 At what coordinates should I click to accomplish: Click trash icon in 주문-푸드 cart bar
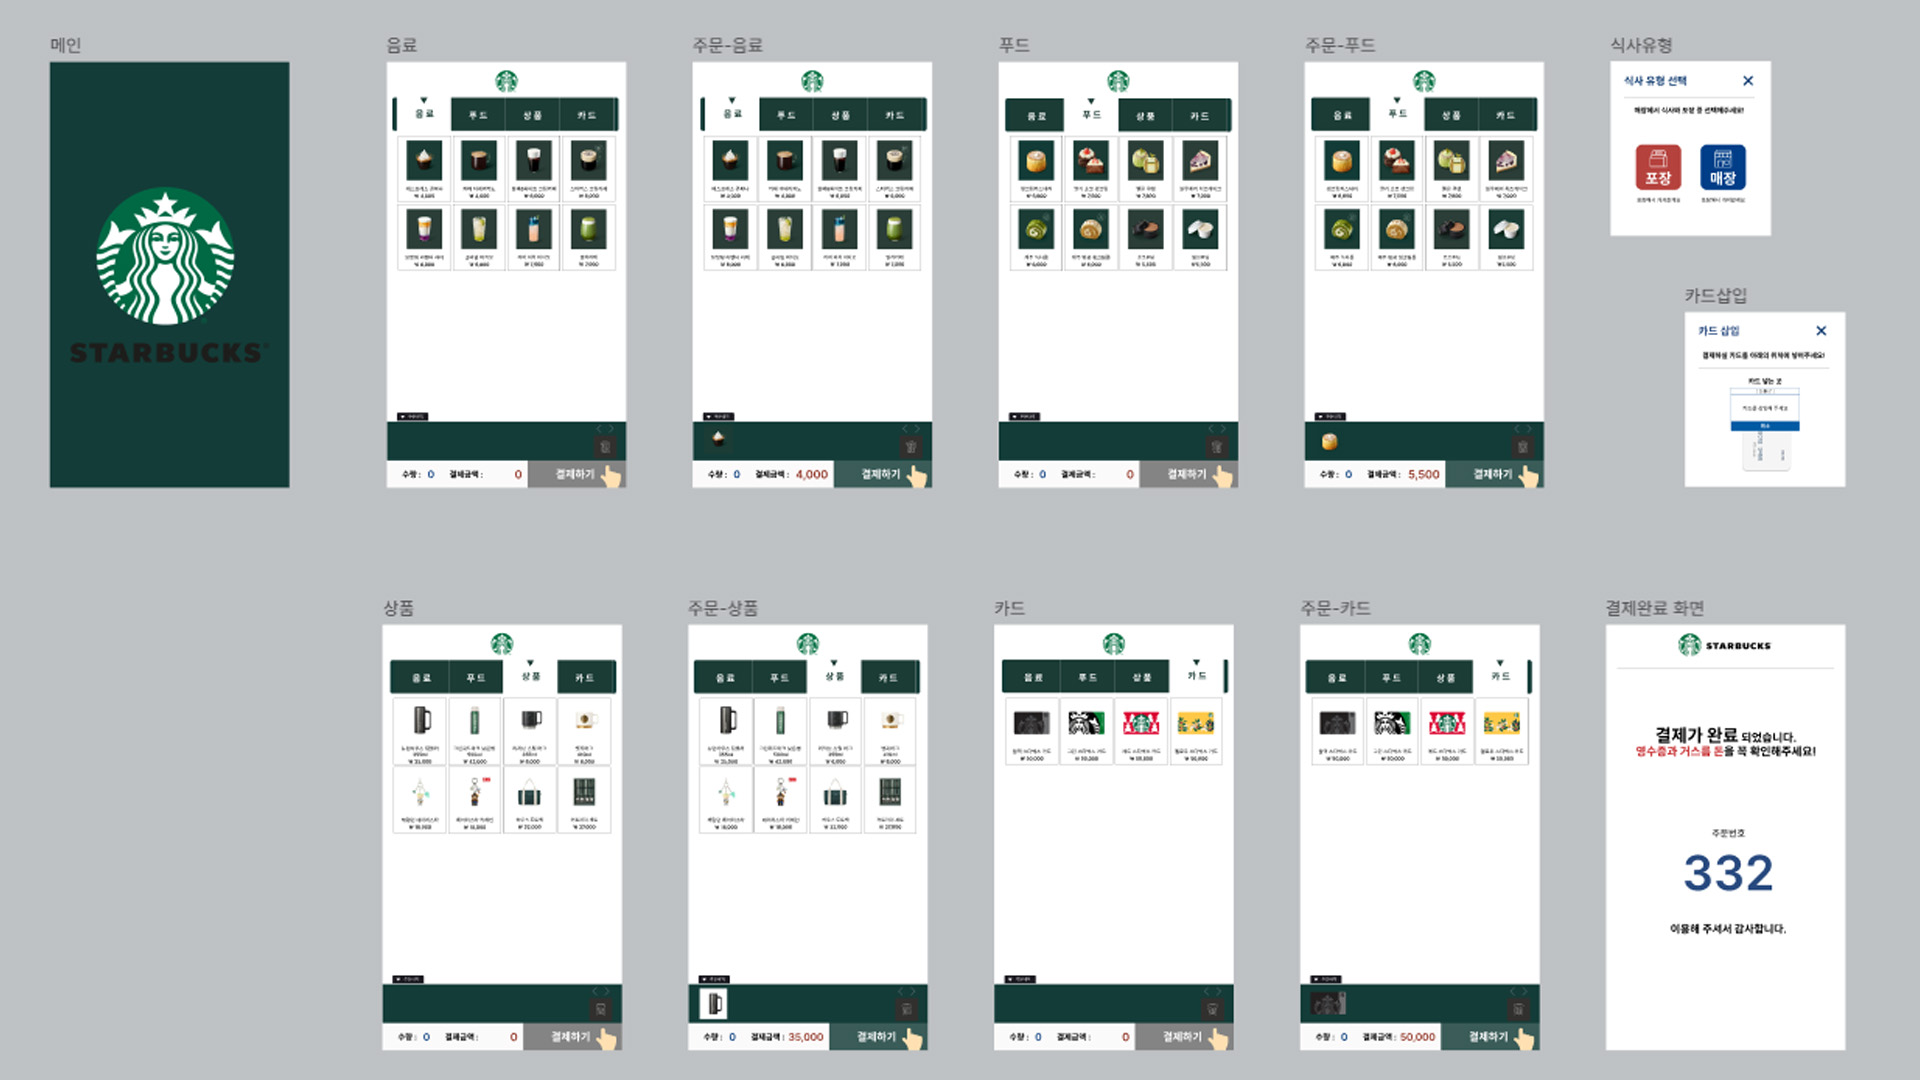(1522, 447)
